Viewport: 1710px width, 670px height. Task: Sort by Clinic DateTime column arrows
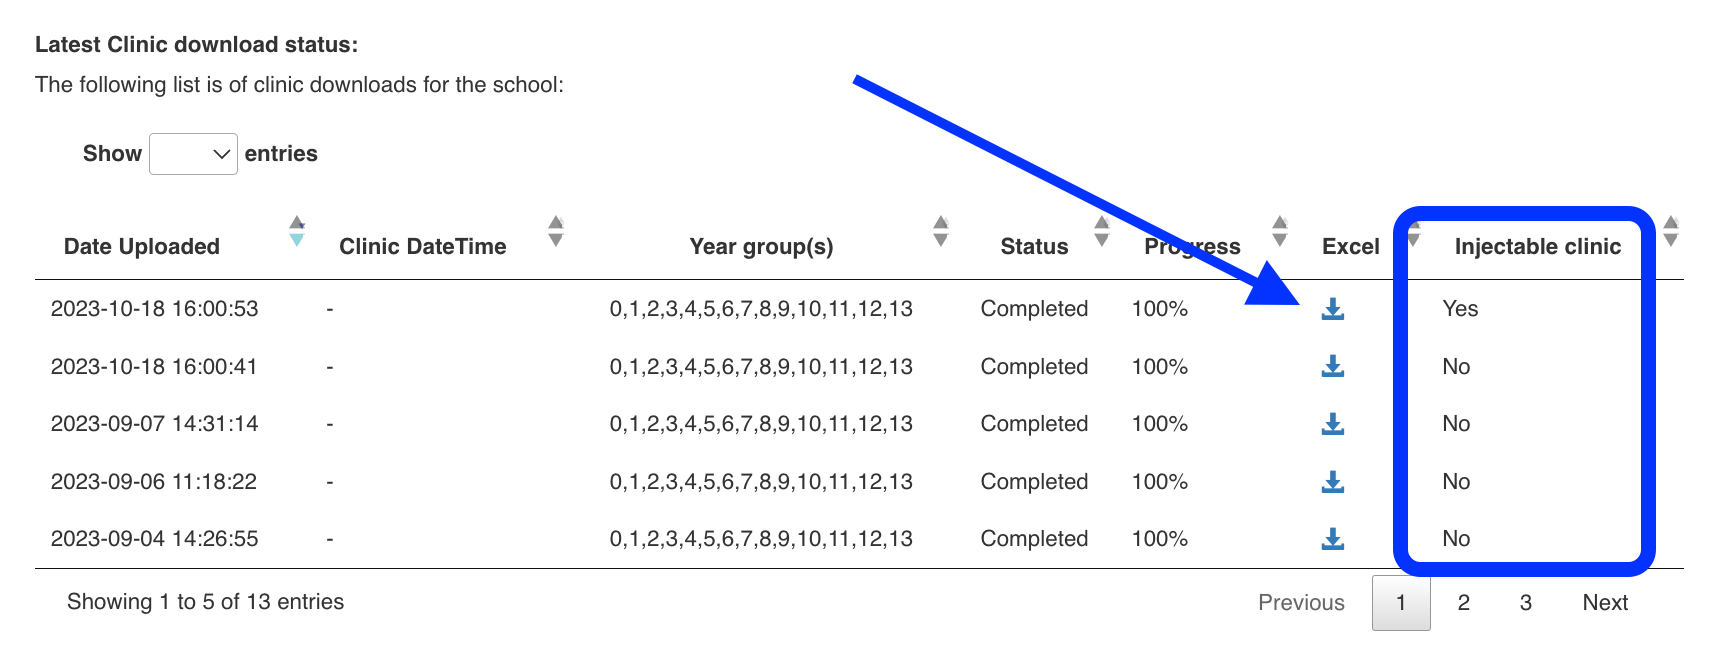[556, 231]
